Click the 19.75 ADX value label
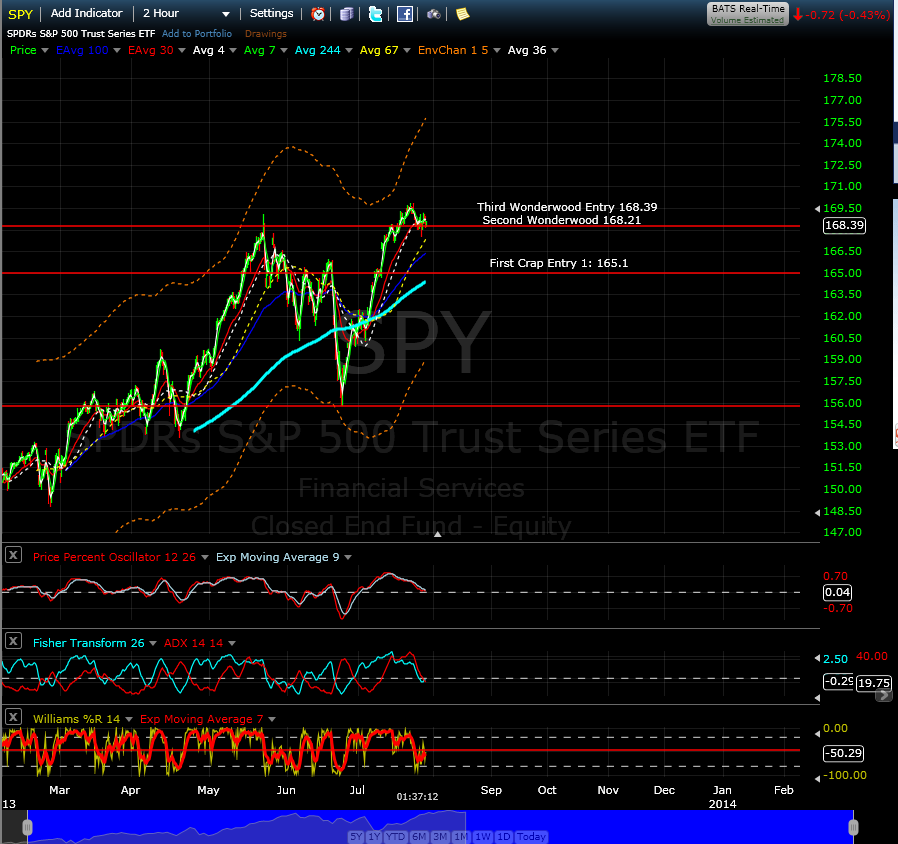The image size is (898, 844). (x=874, y=683)
